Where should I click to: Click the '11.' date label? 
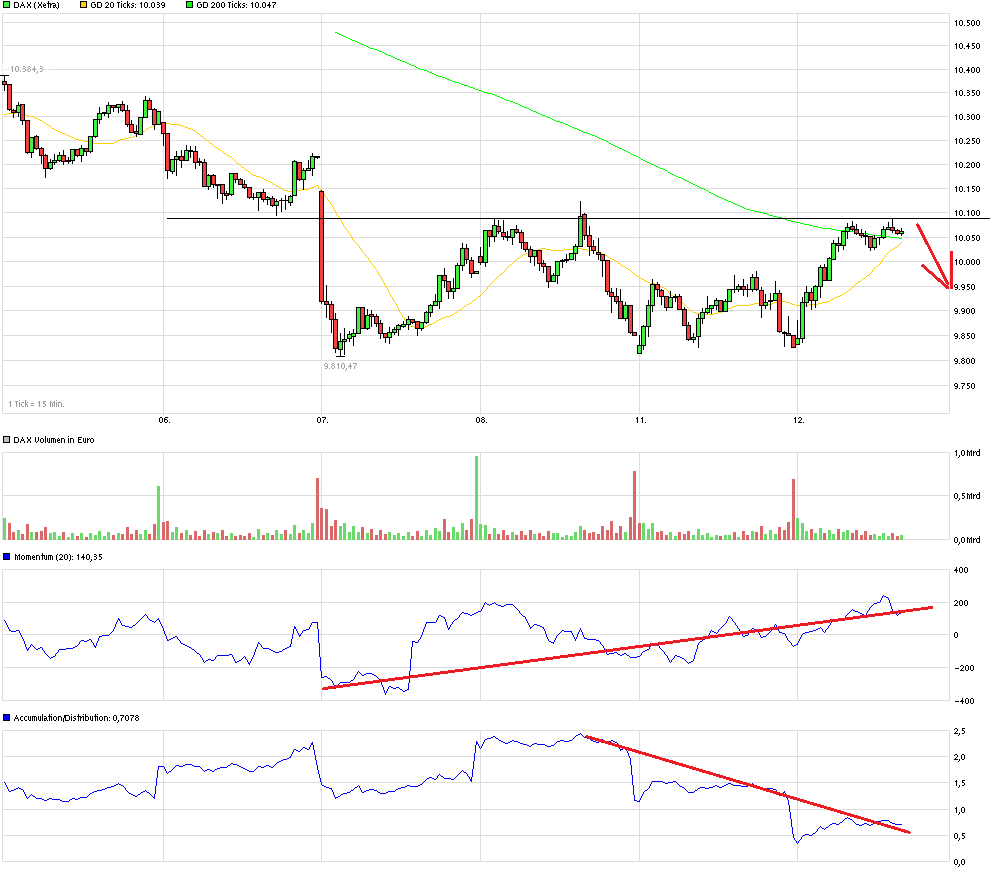[x=641, y=421]
